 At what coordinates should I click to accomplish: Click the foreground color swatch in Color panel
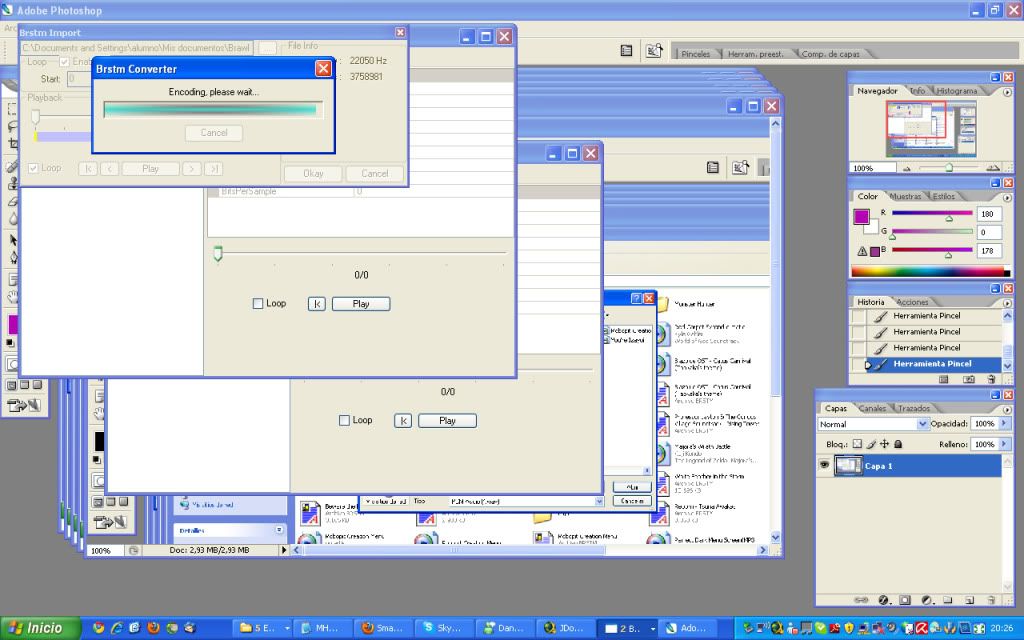[861, 216]
